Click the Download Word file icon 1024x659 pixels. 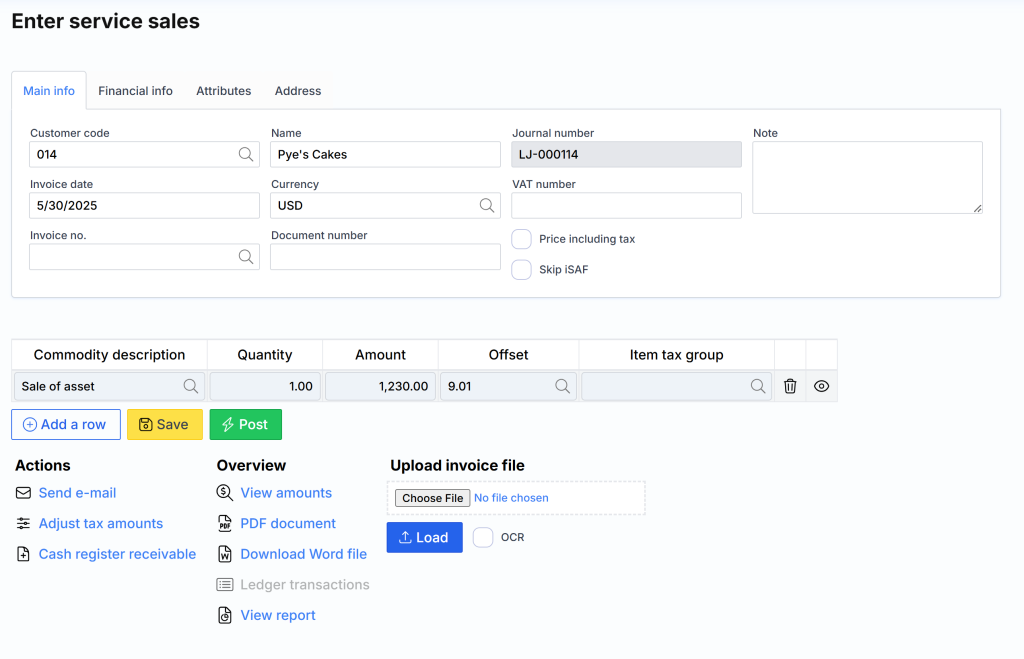tap(225, 554)
